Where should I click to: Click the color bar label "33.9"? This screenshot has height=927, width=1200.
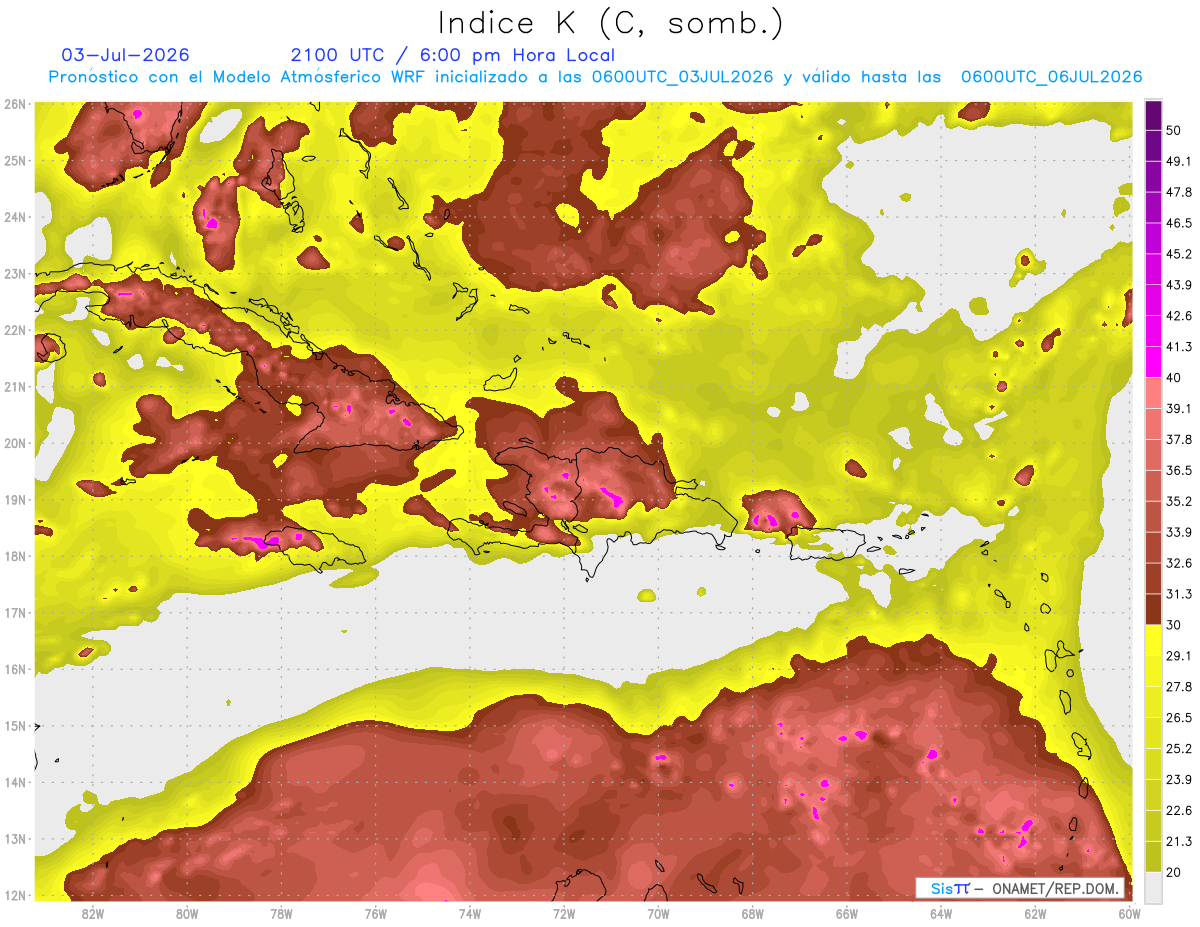point(1179,532)
